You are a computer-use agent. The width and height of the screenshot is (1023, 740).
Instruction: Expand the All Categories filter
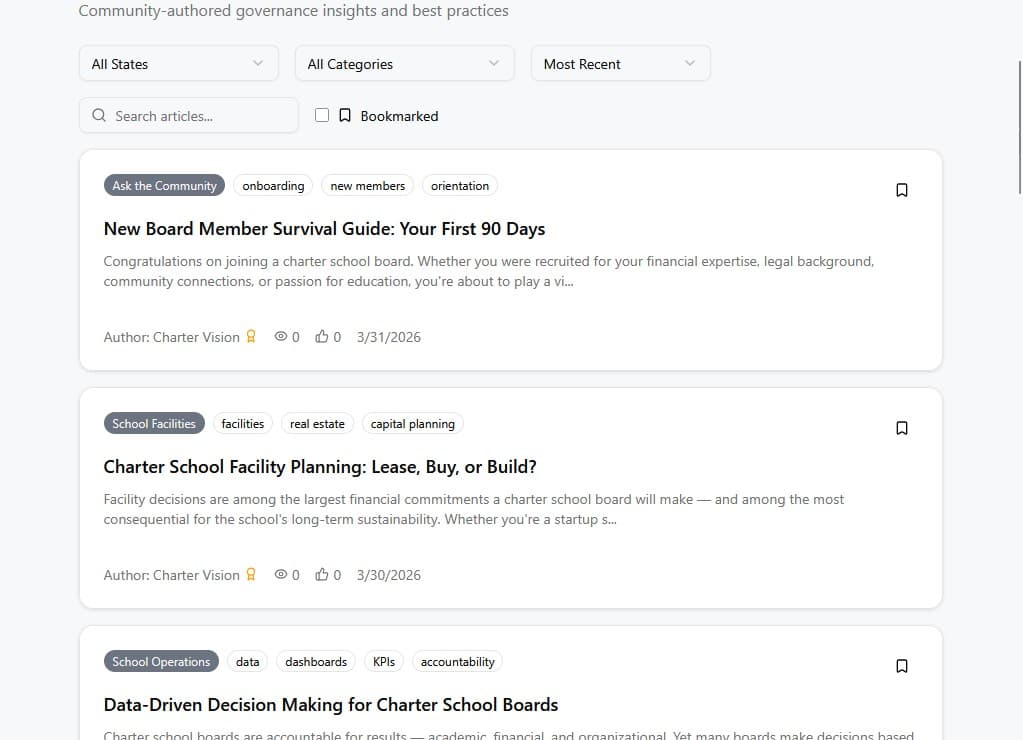point(405,64)
